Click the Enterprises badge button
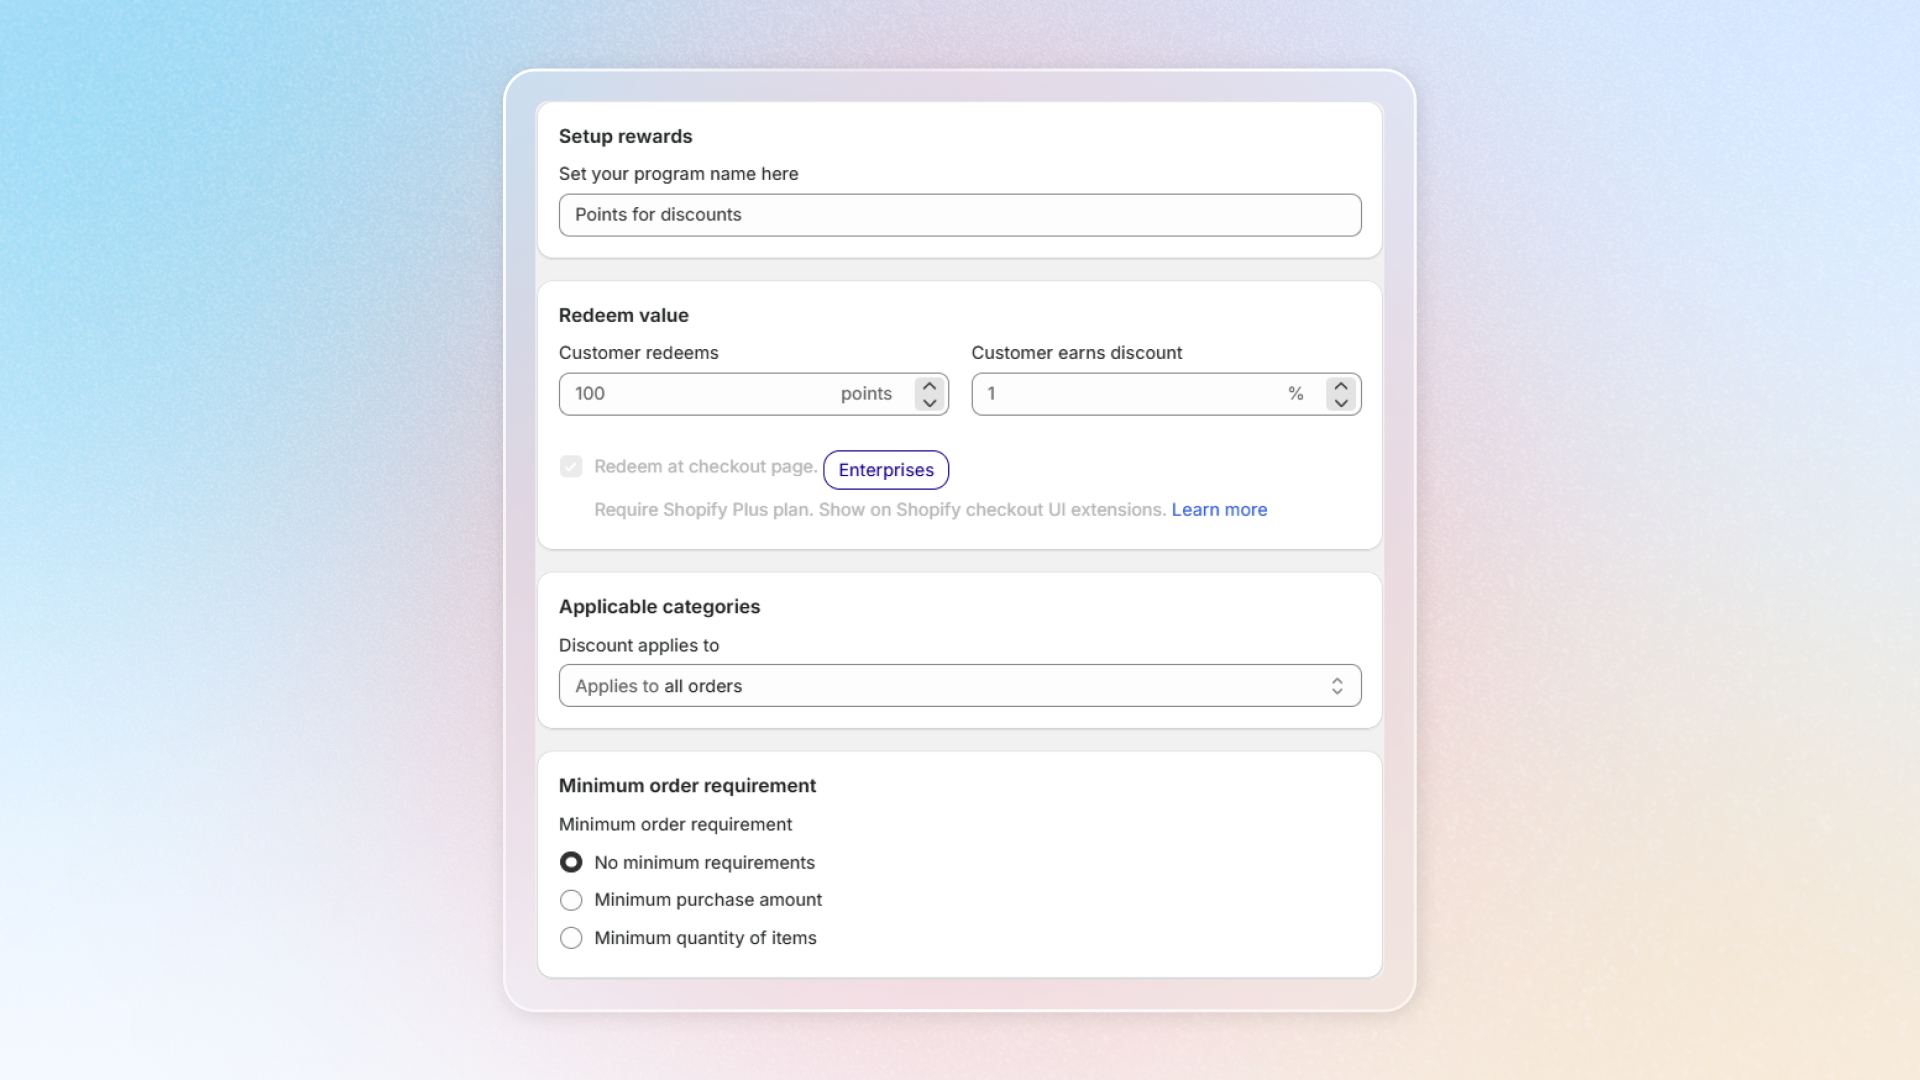 [886, 470]
